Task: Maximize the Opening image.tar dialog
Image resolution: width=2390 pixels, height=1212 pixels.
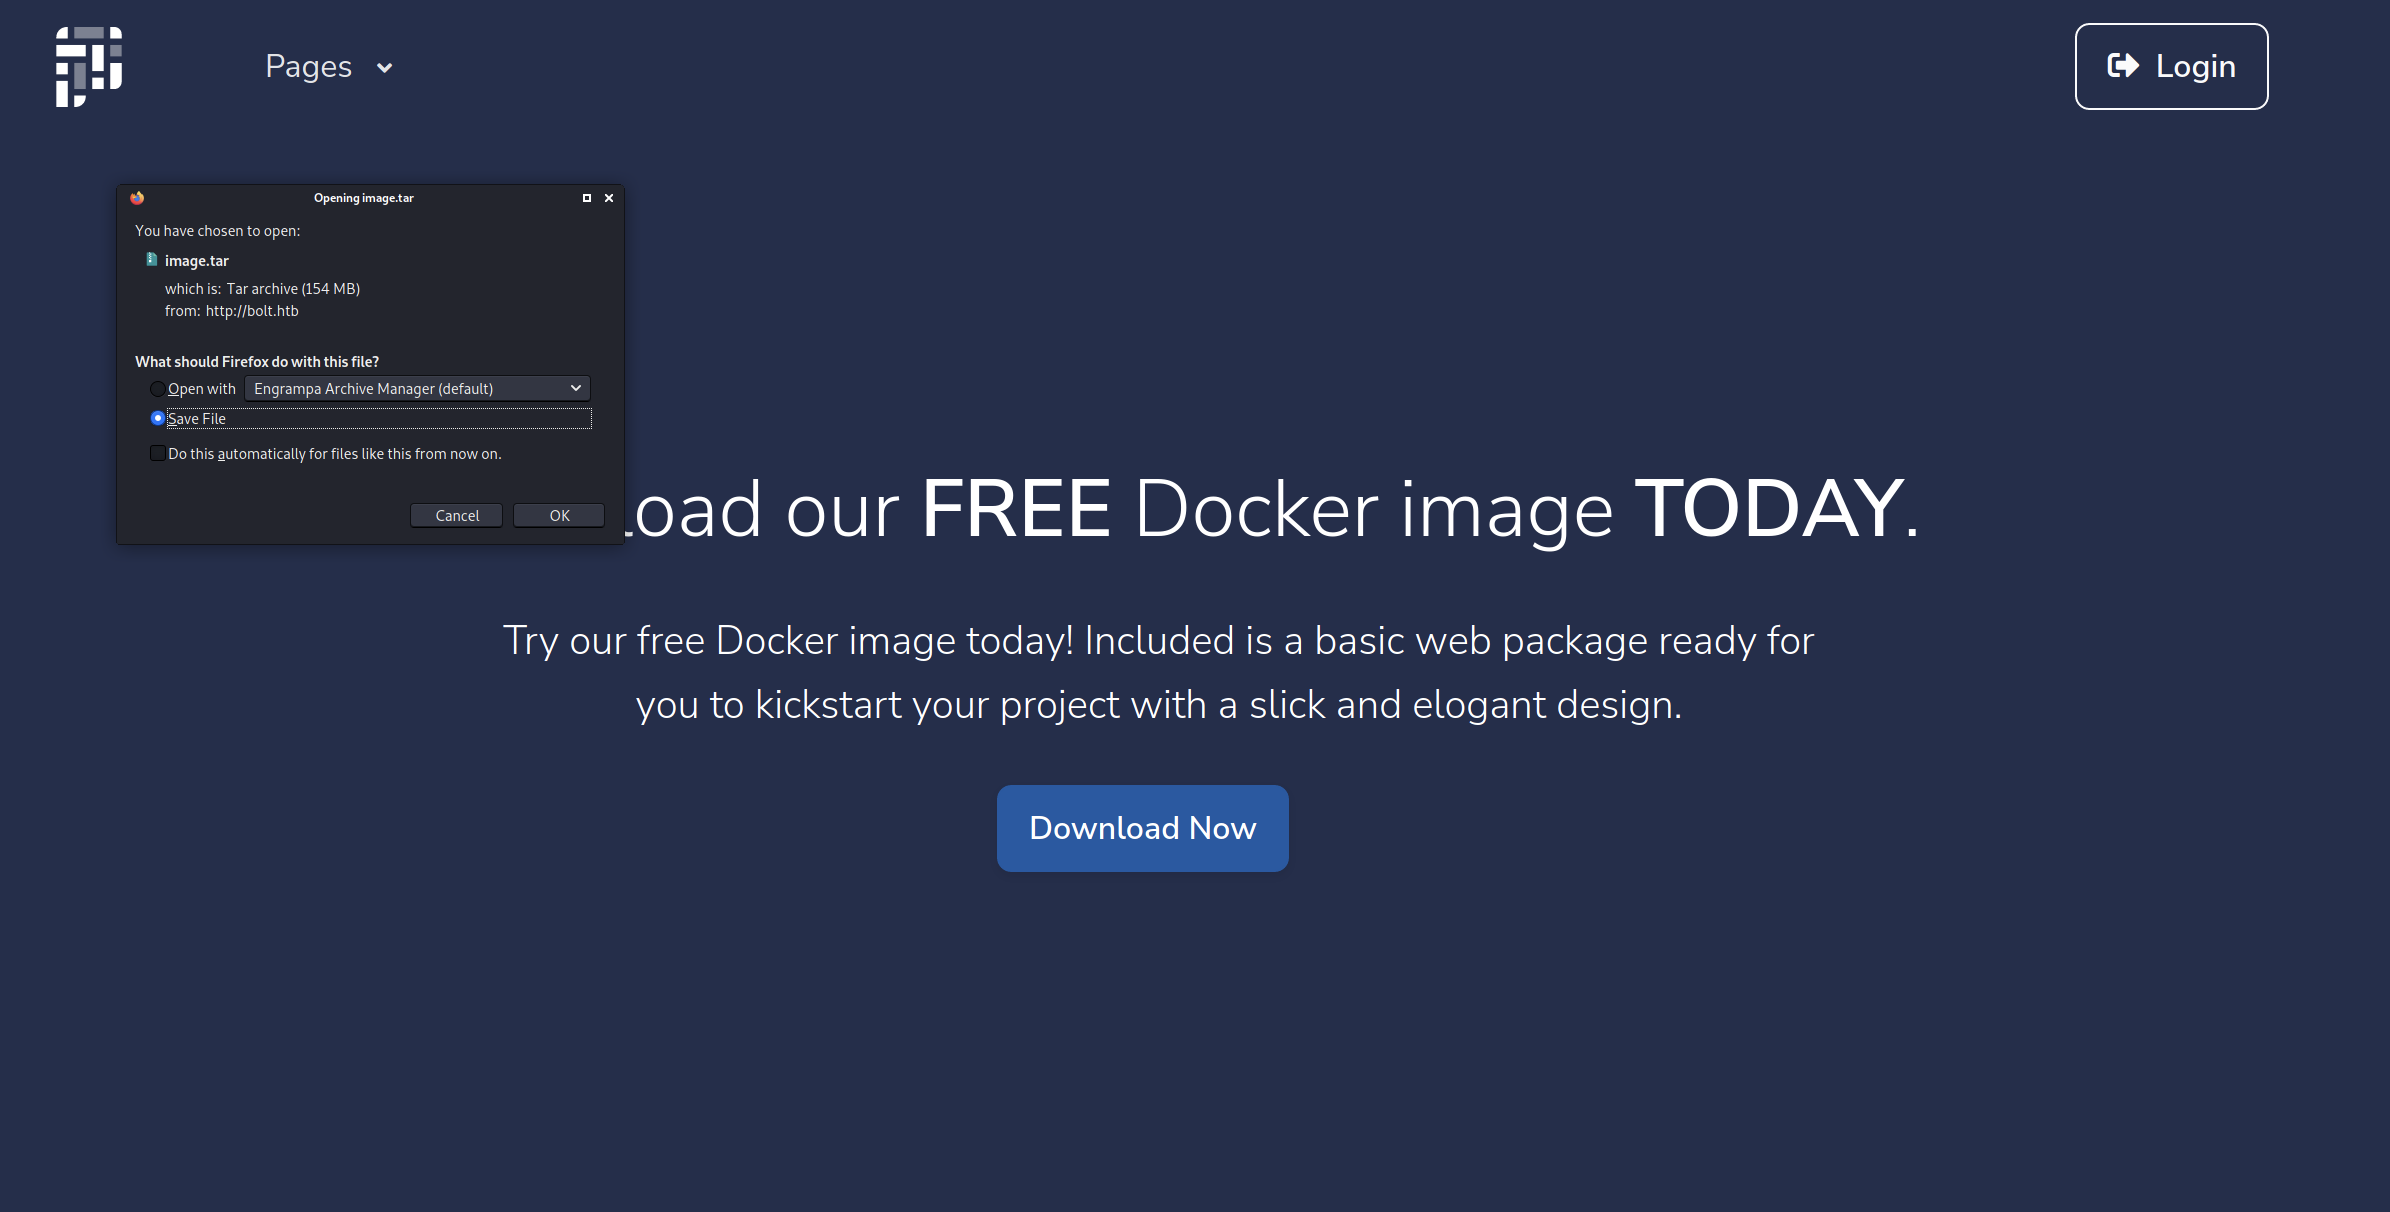Action: [x=587, y=198]
